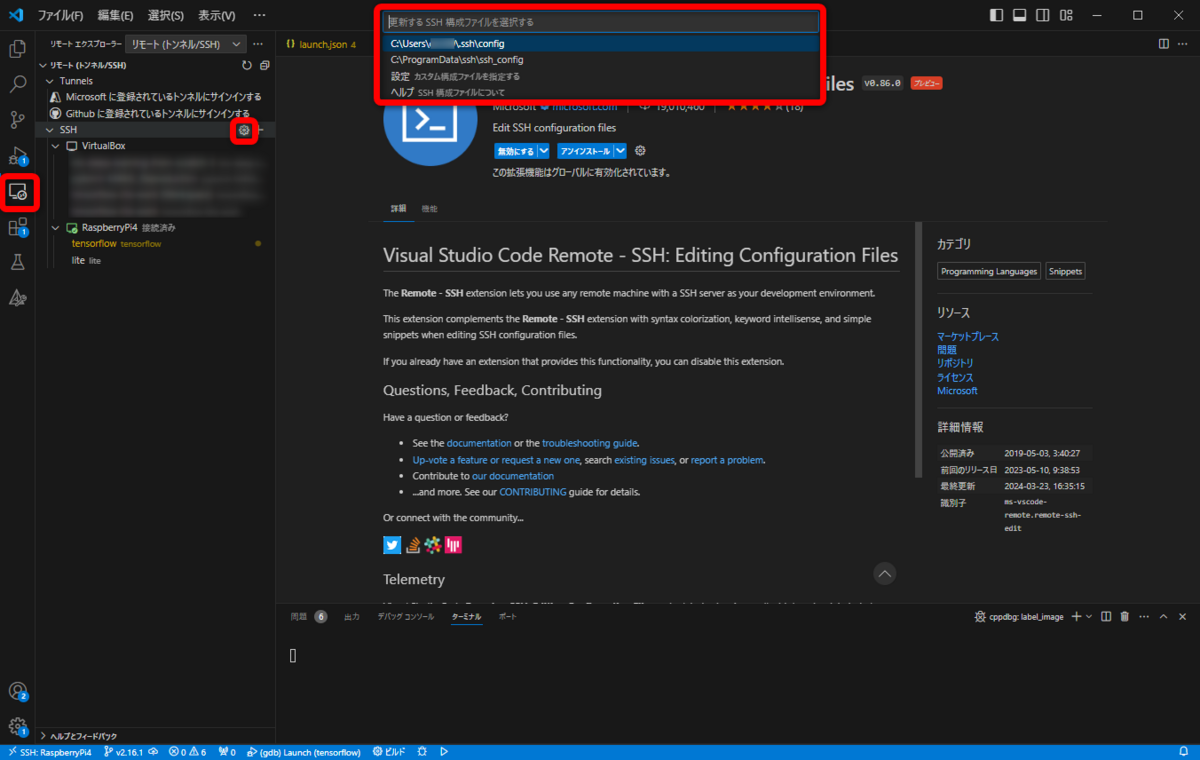Add a new SSH remote with plus icon
1200x760 pixels.
click(261, 130)
